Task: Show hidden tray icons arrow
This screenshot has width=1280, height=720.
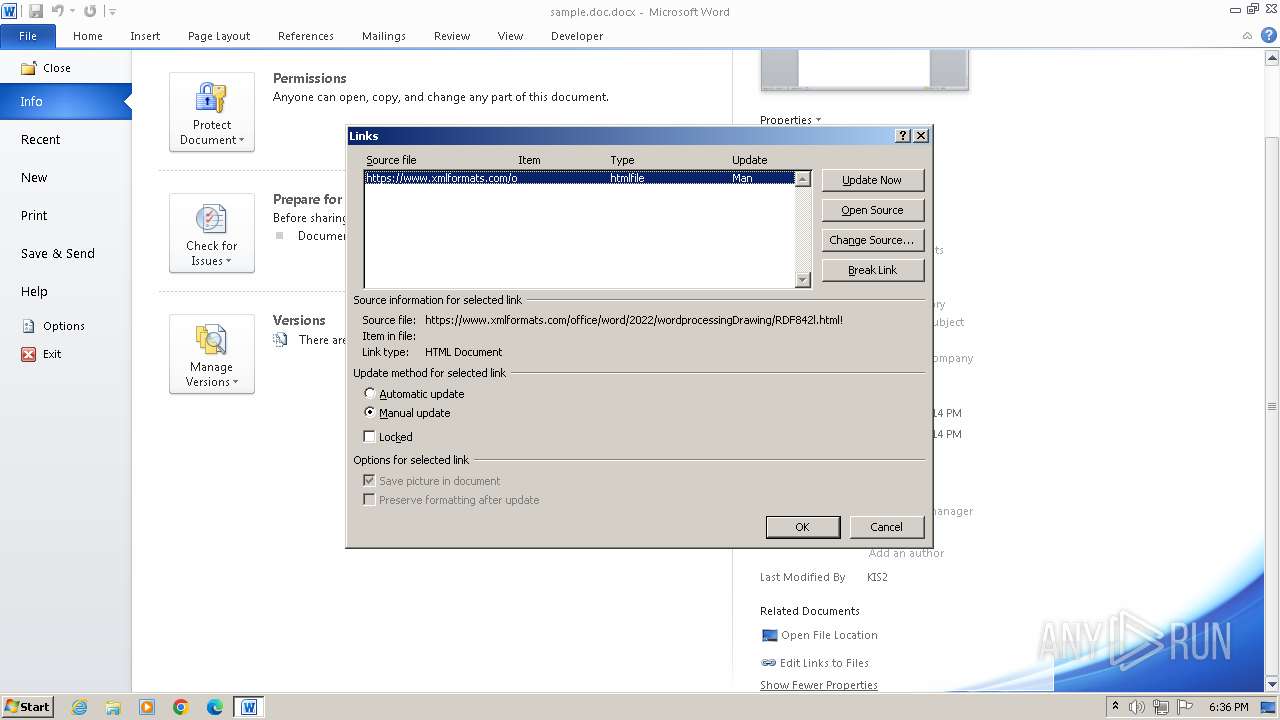Action: 1115,707
